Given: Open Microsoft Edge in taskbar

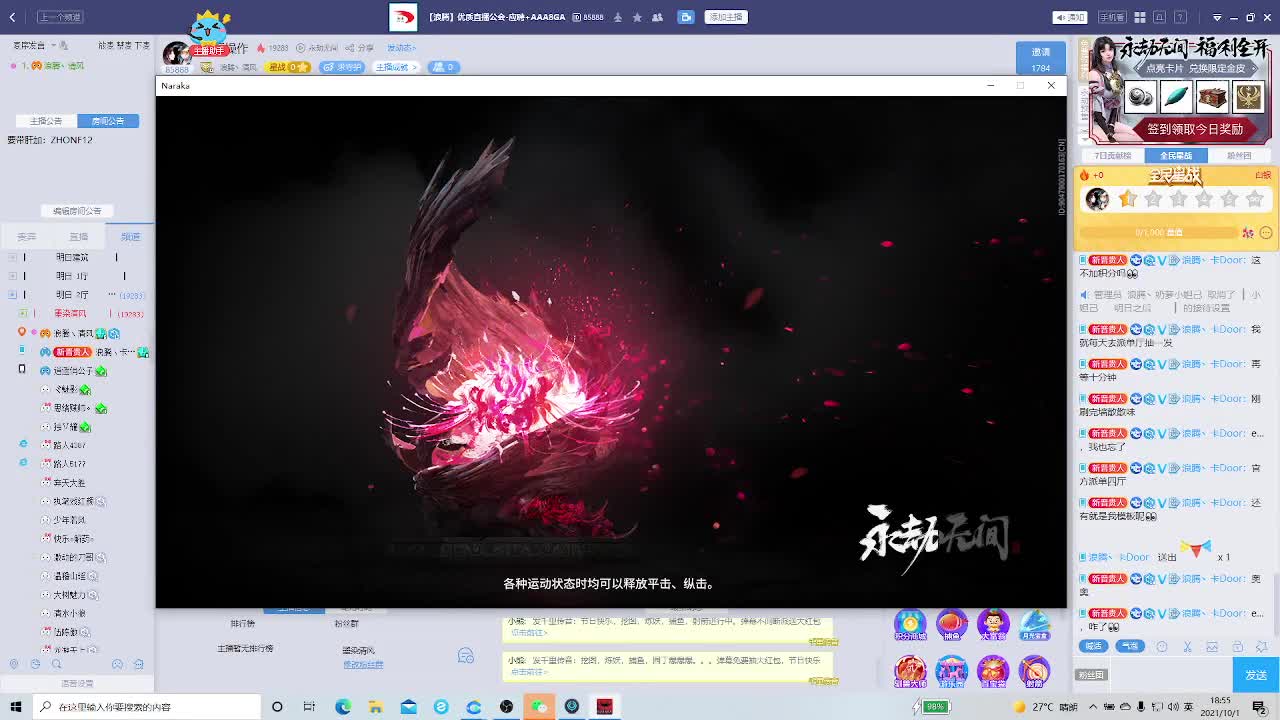Looking at the screenshot, I should pyautogui.click(x=343, y=707).
